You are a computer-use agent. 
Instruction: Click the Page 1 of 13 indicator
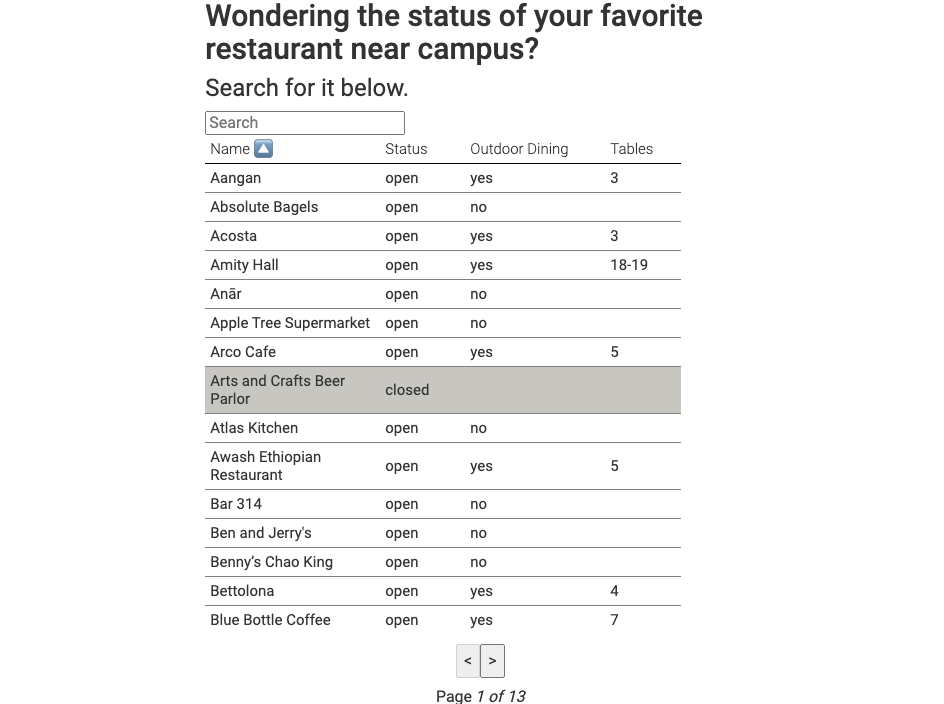click(480, 696)
